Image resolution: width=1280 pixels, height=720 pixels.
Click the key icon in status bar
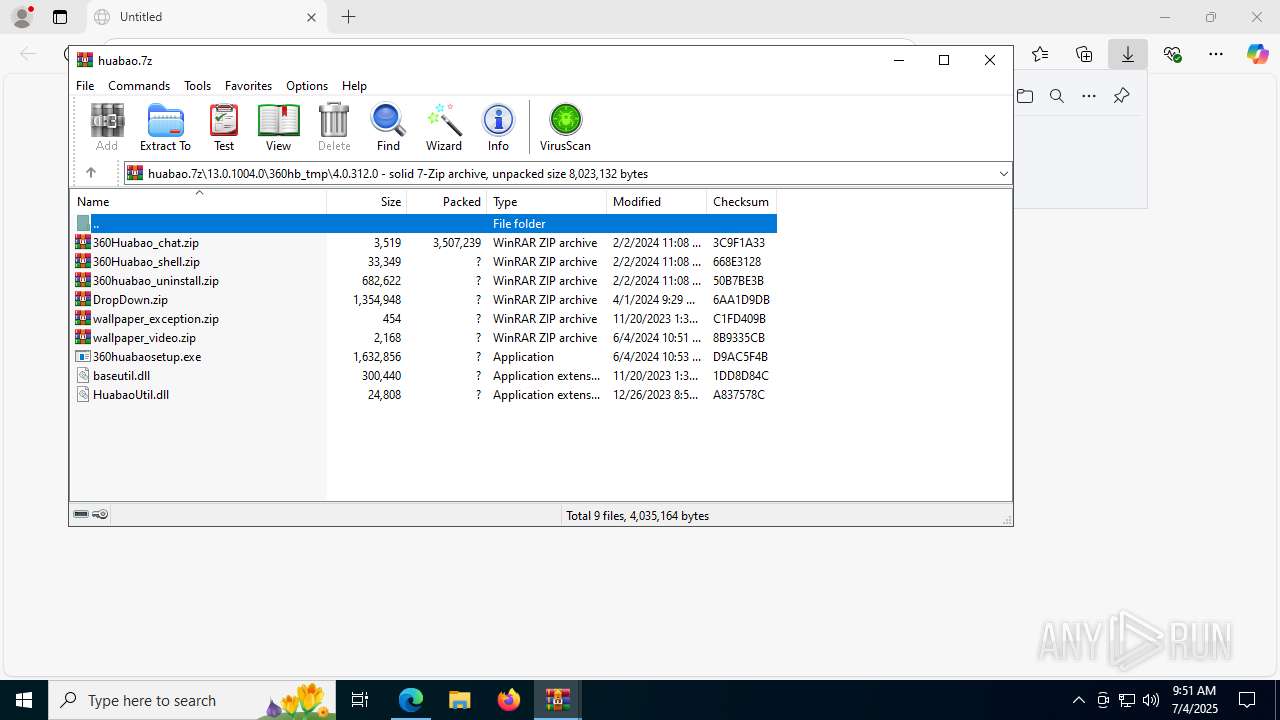(x=100, y=515)
